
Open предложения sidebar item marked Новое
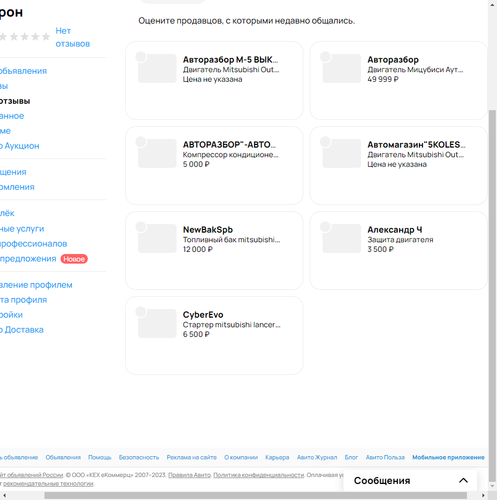[28, 259]
